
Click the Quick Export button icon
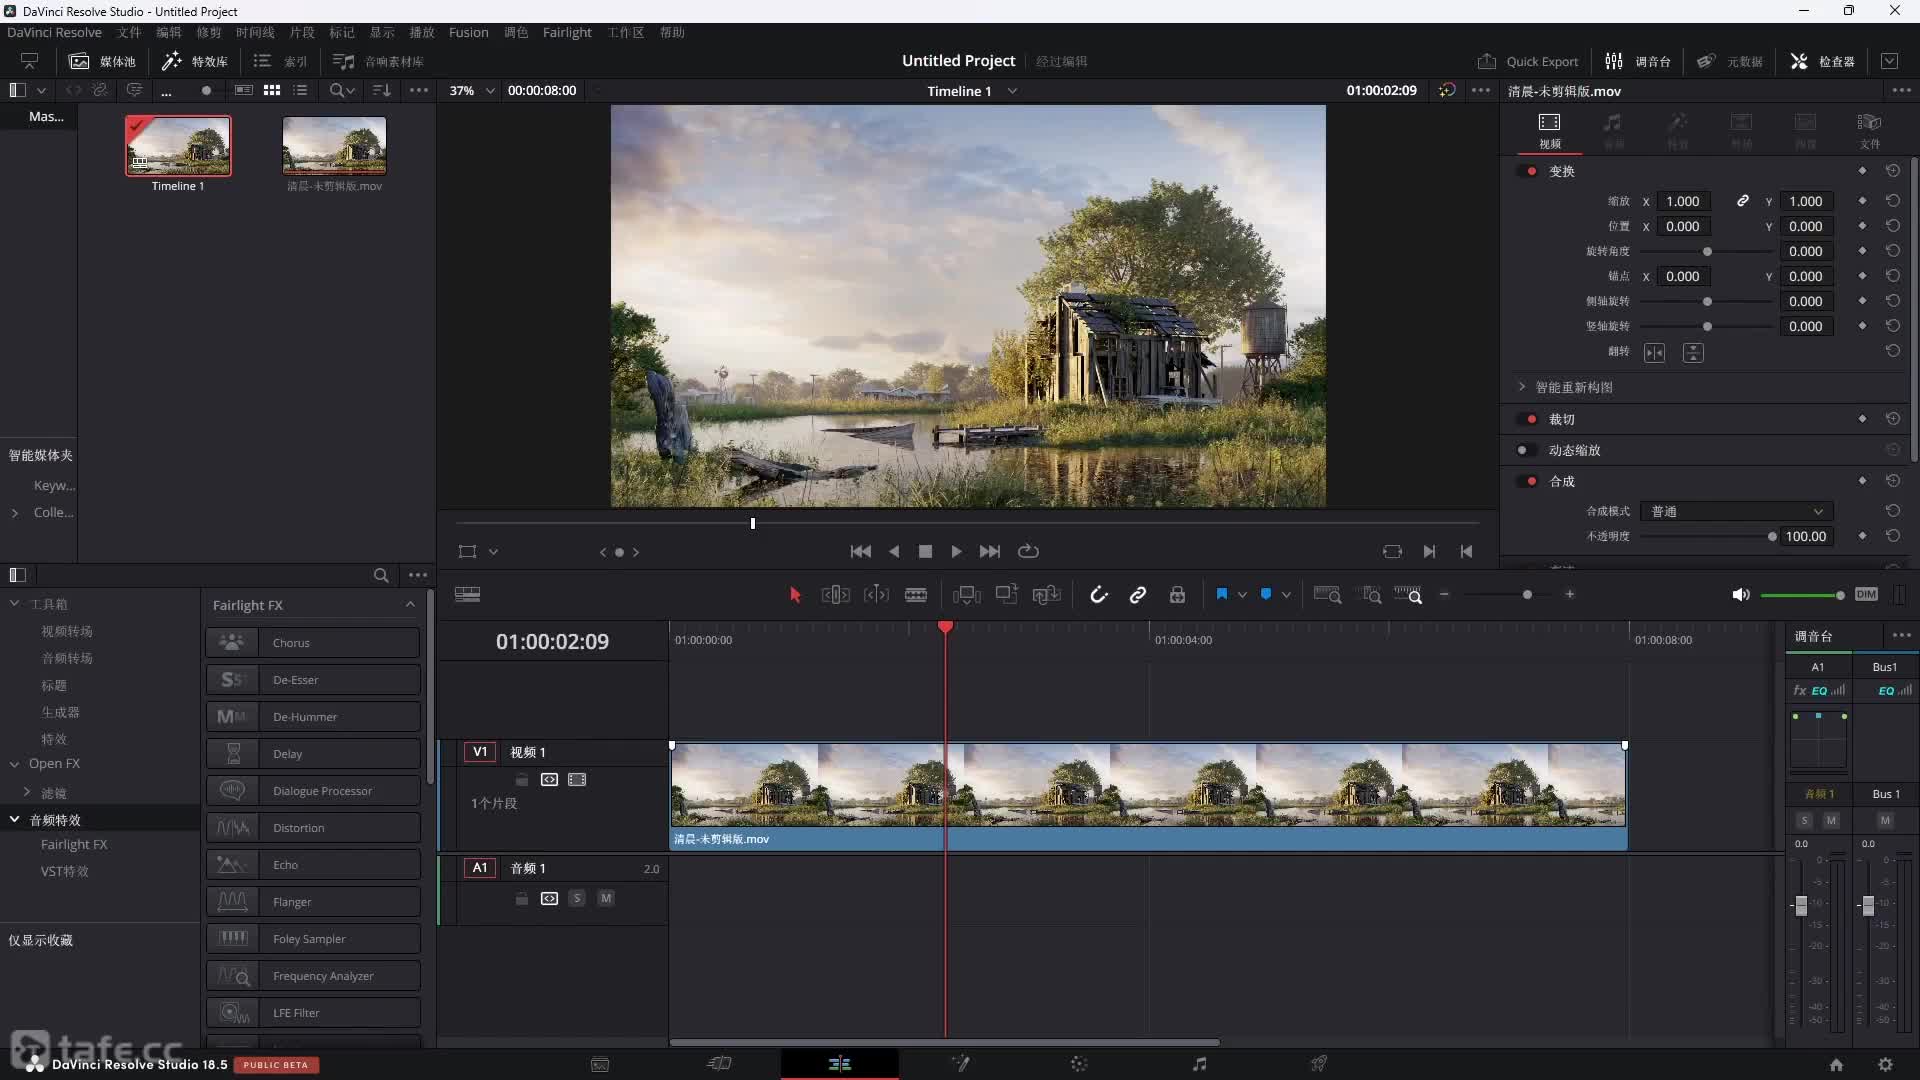1486,61
